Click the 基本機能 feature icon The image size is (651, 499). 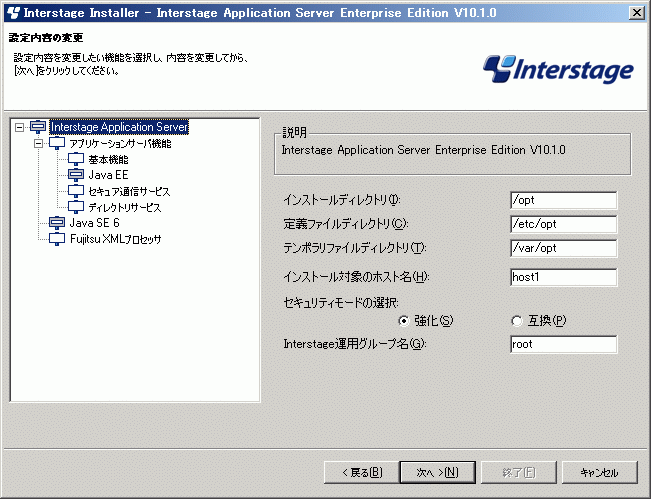click(76, 159)
